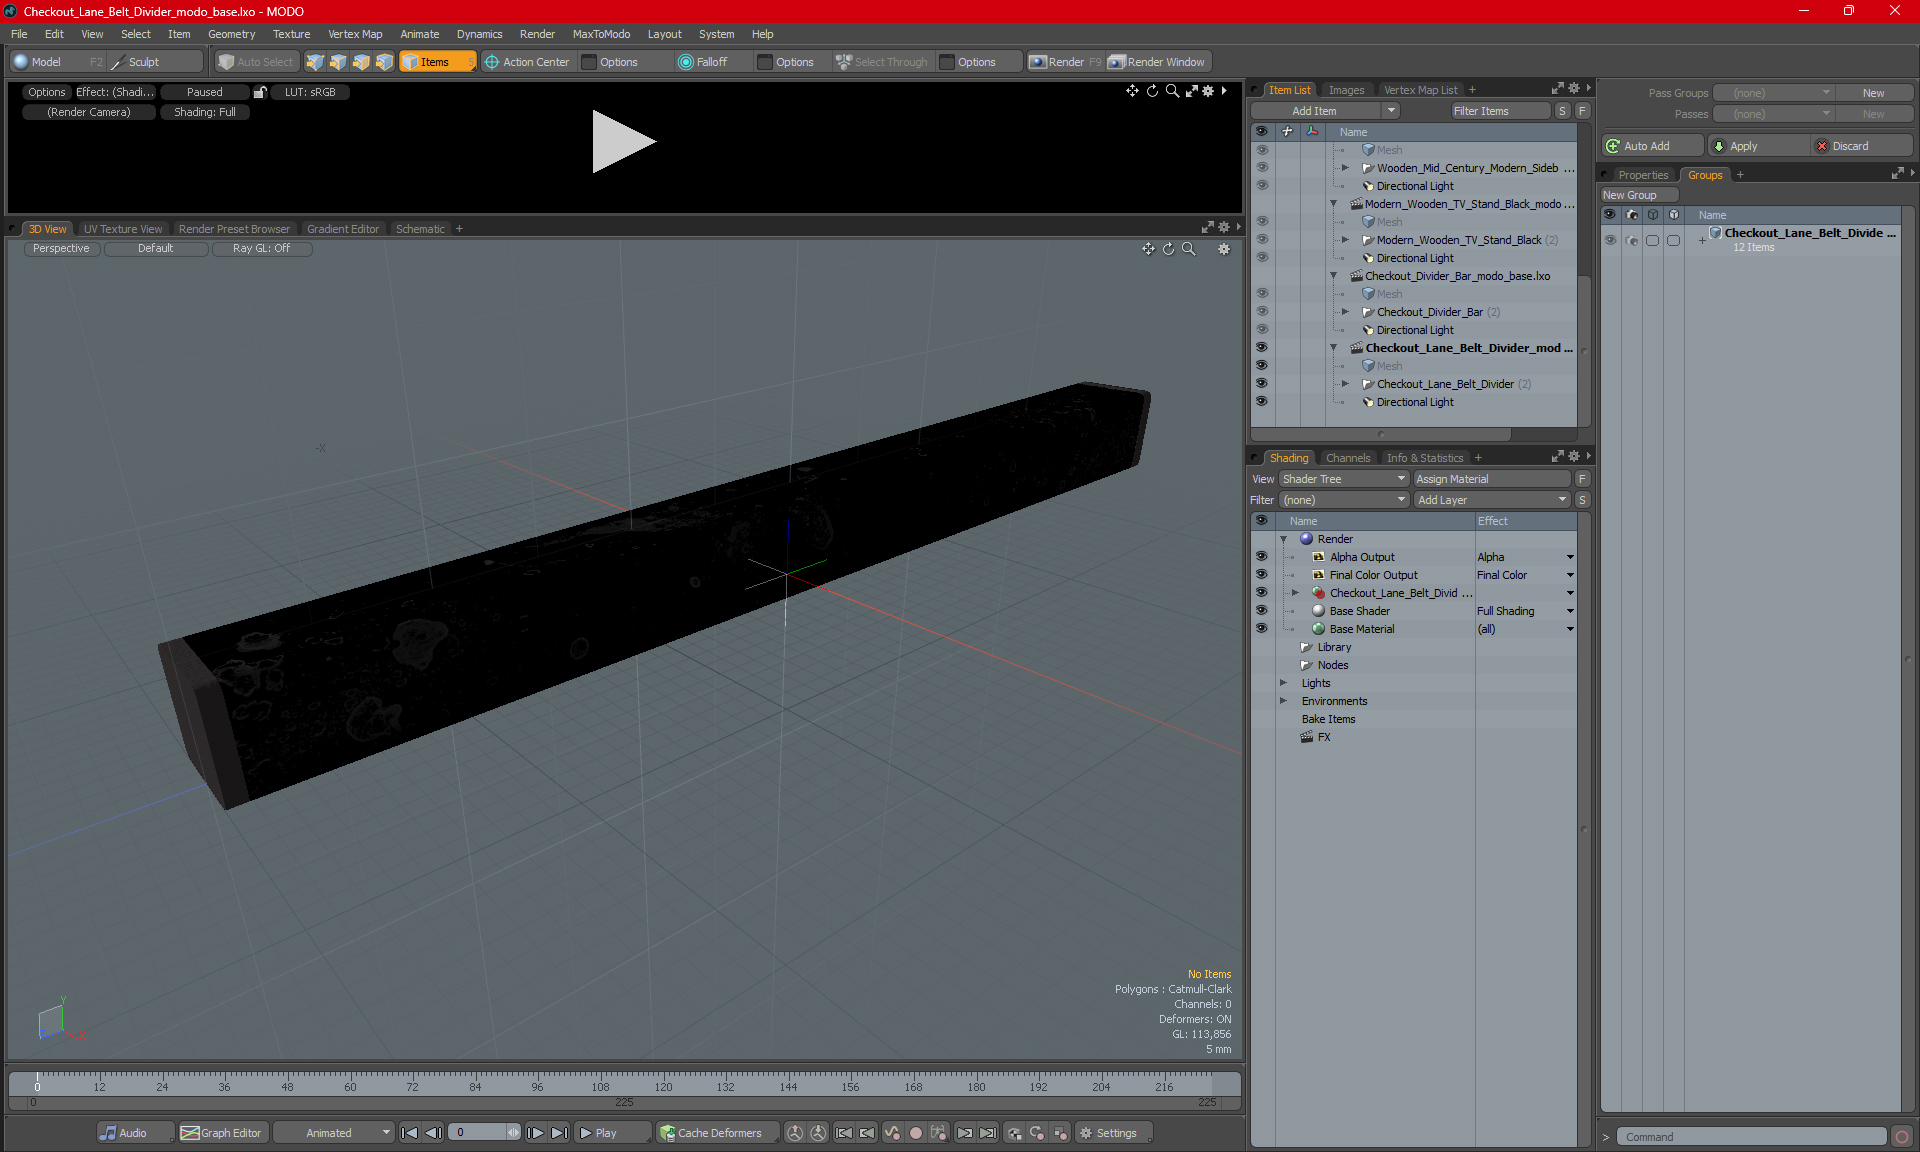The width and height of the screenshot is (1920, 1152).
Task: Collapse the Render shader tree node
Action: (x=1283, y=539)
